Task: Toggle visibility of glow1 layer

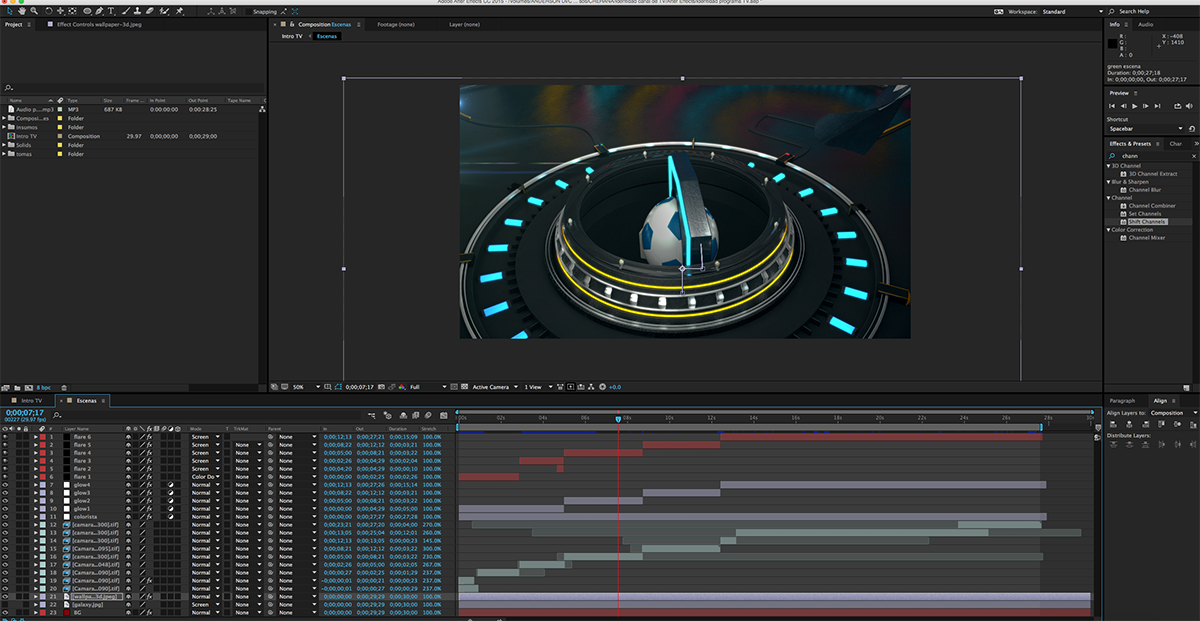Action: (5, 509)
